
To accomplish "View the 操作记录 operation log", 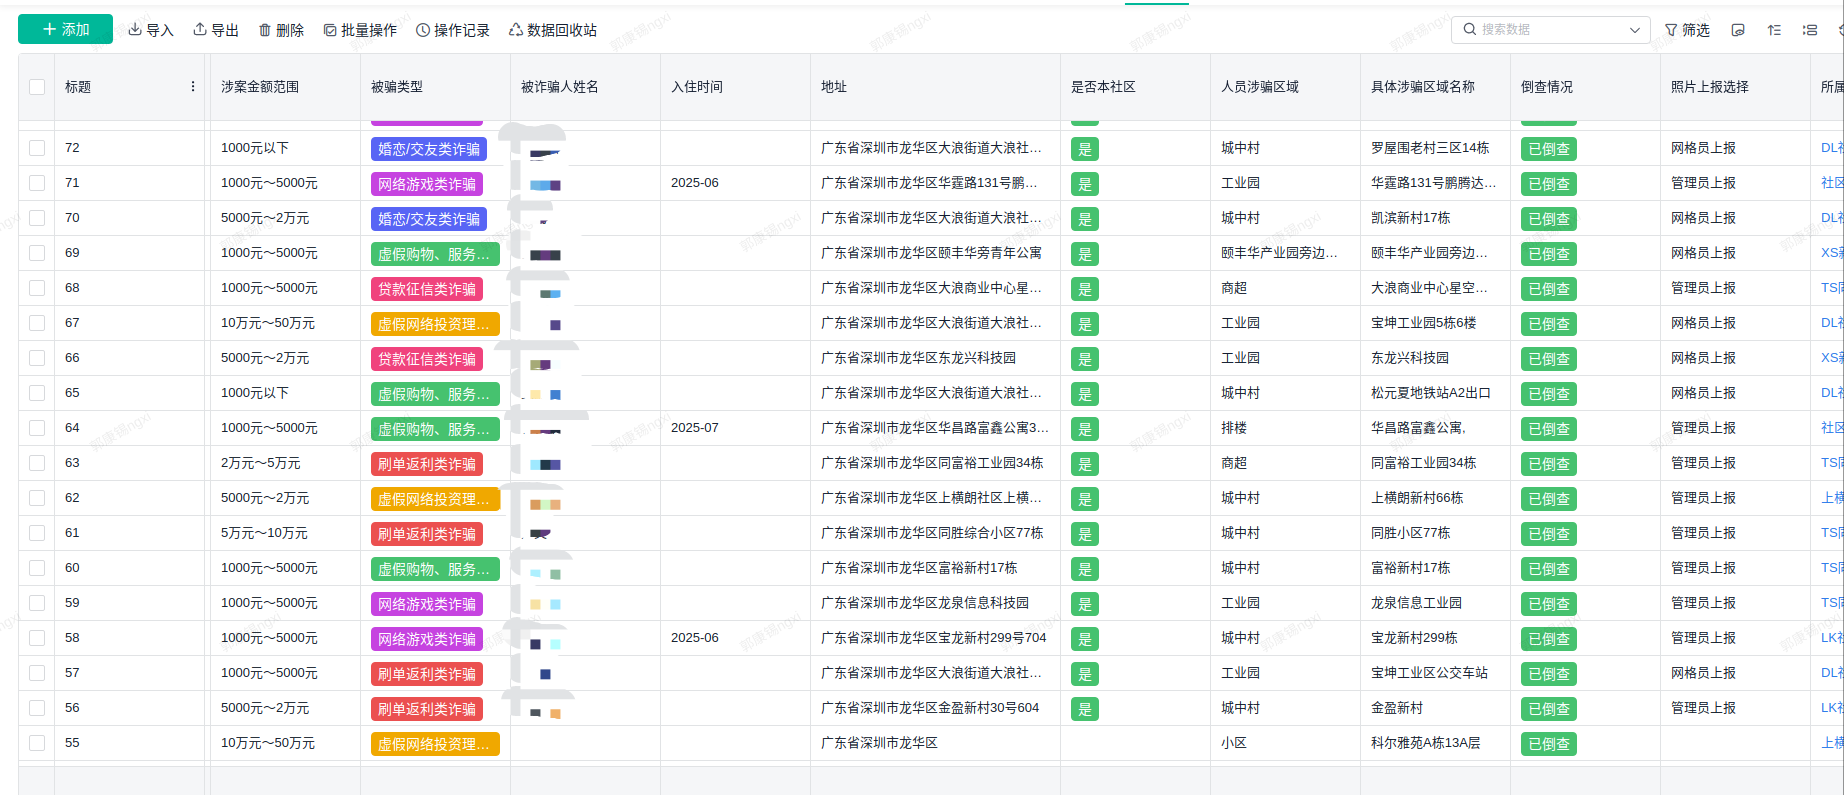I will coord(453,30).
